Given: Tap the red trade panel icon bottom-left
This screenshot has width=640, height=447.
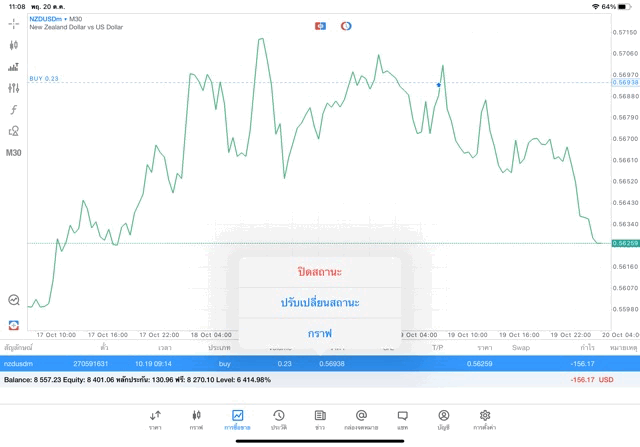Looking at the screenshot, I should pos(13,325).
